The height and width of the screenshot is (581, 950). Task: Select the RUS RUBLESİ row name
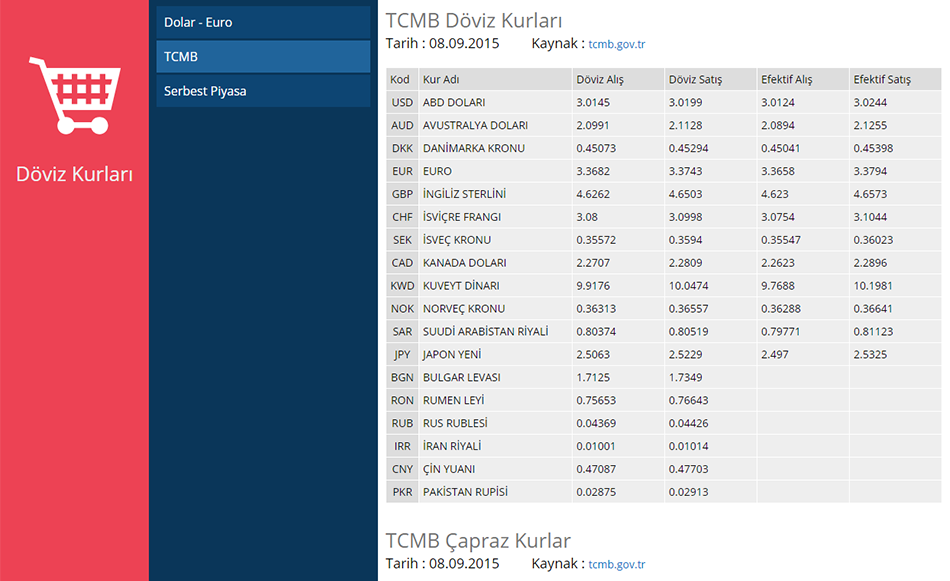[x=455, y=423]
